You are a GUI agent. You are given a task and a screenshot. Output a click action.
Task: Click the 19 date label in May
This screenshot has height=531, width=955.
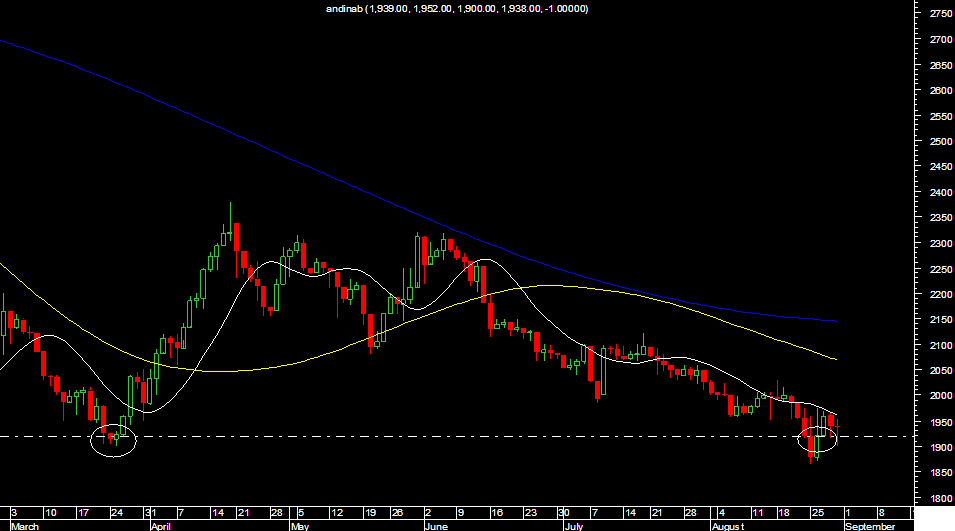pos(370,513)
